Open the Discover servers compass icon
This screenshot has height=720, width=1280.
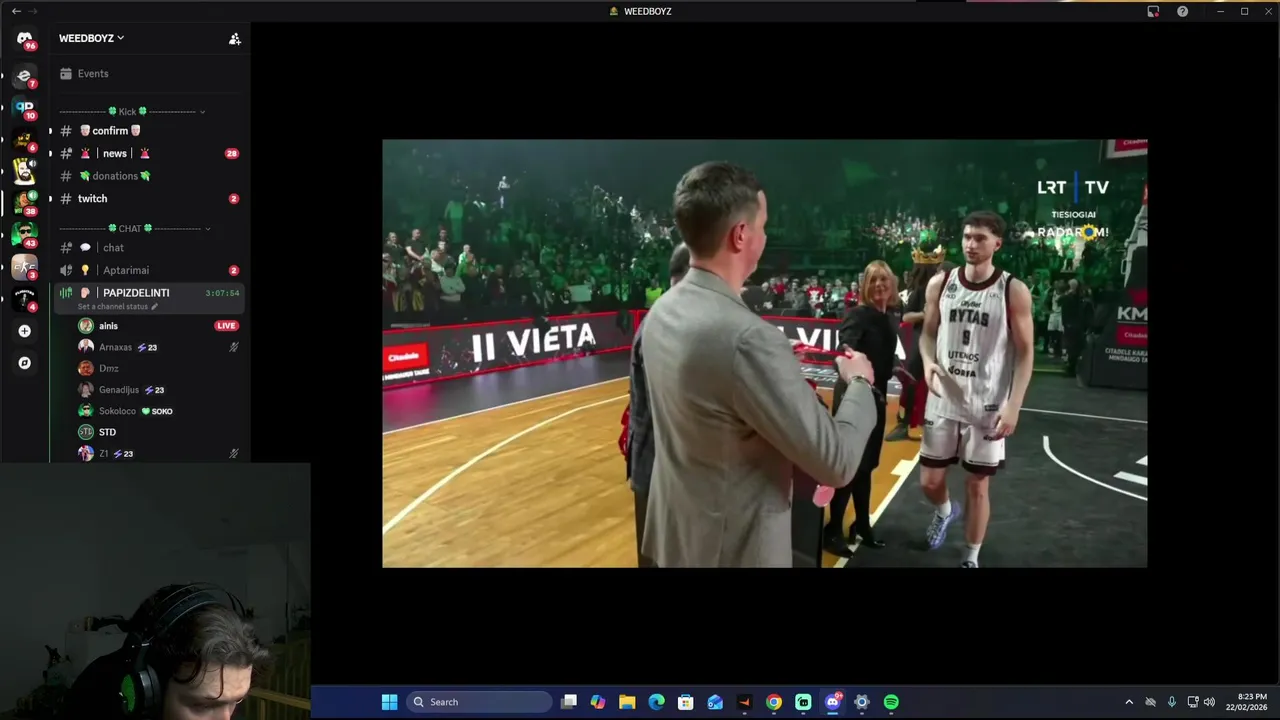pos(24,363)
